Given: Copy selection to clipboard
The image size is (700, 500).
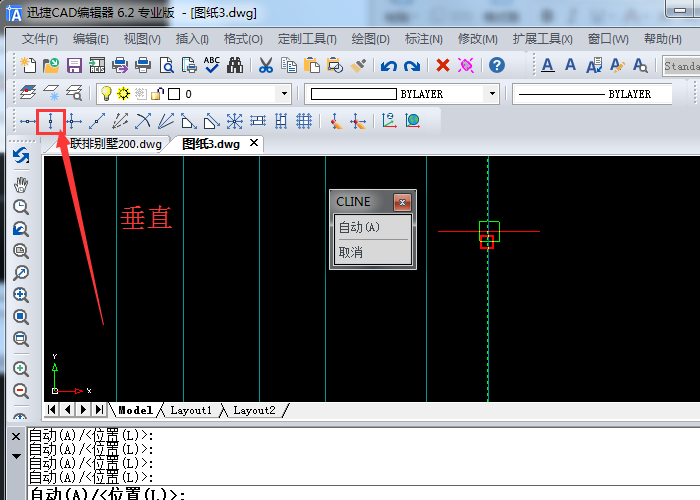Looking at the screenshot, I should tap(289, 66).
